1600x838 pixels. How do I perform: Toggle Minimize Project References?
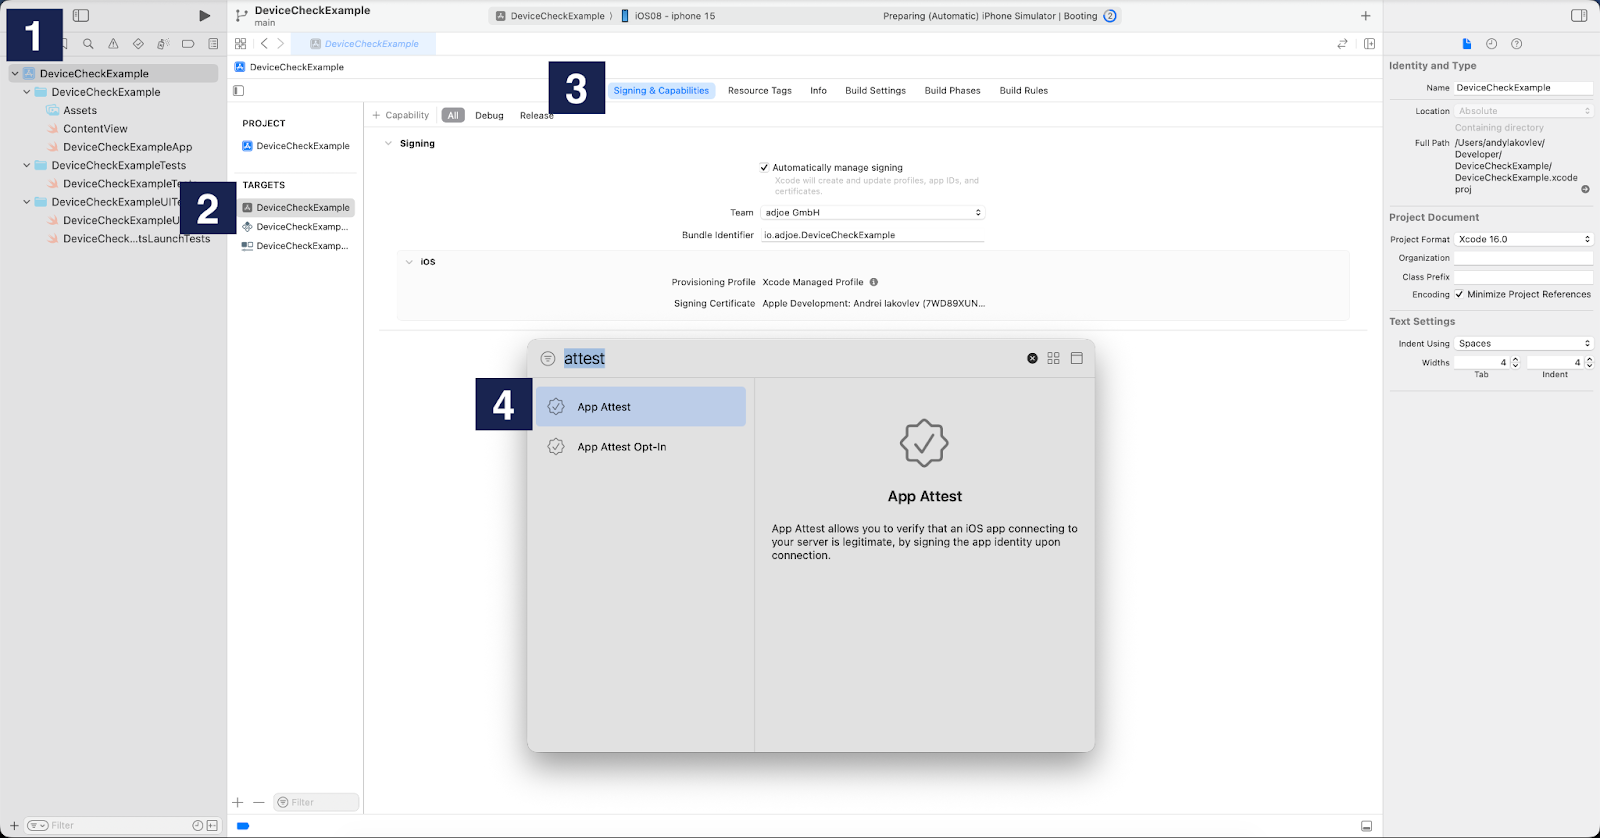click(1459, 294)
